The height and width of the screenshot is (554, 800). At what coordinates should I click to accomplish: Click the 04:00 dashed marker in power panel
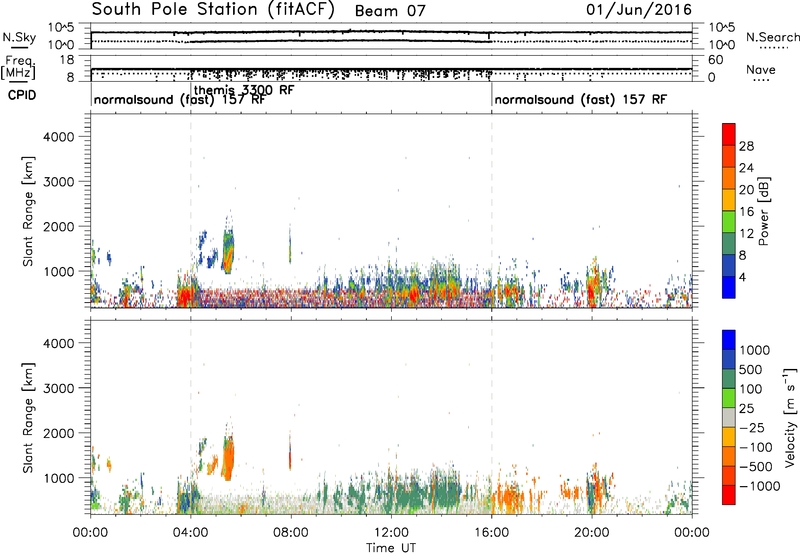(x=191, y=211)
